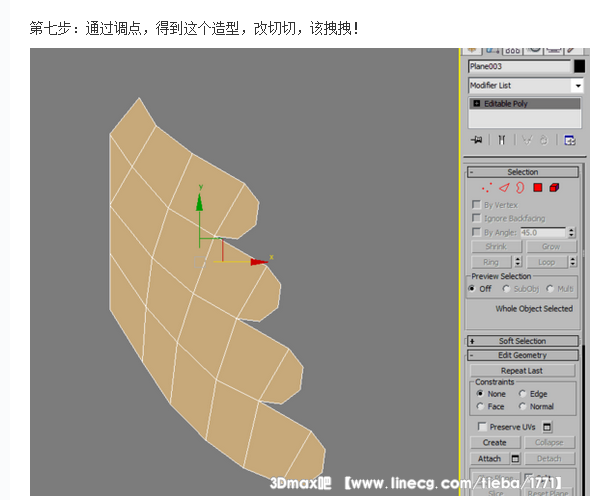Click the Plane003 object name field
The image size is (591, 500).
click(519, 66)
